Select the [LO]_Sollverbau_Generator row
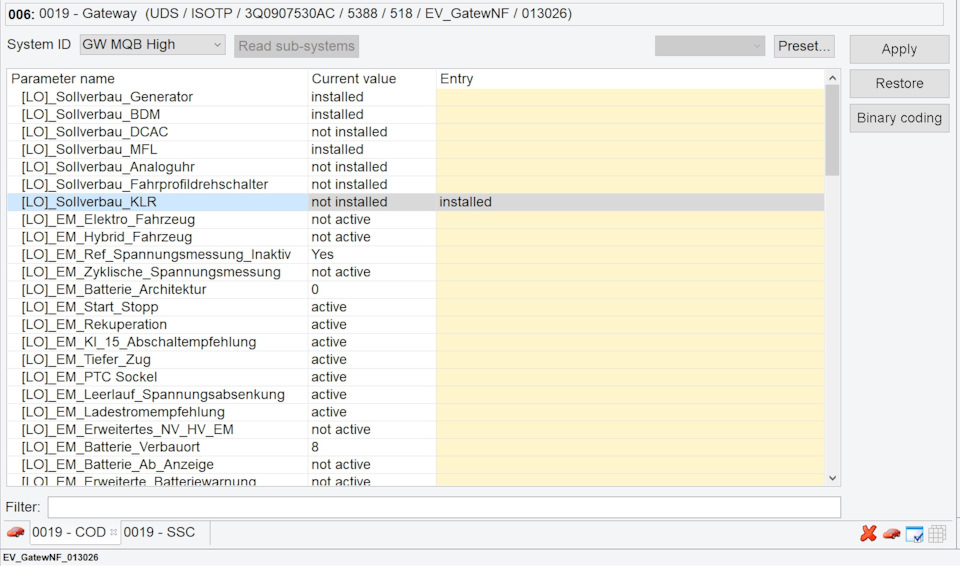This screenshot has width=960, height=566. (415, 97)
